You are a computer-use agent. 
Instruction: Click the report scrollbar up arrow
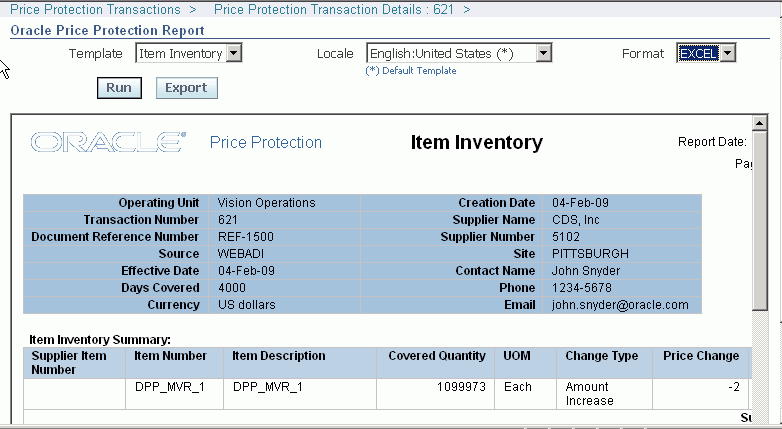coord(760,123)
